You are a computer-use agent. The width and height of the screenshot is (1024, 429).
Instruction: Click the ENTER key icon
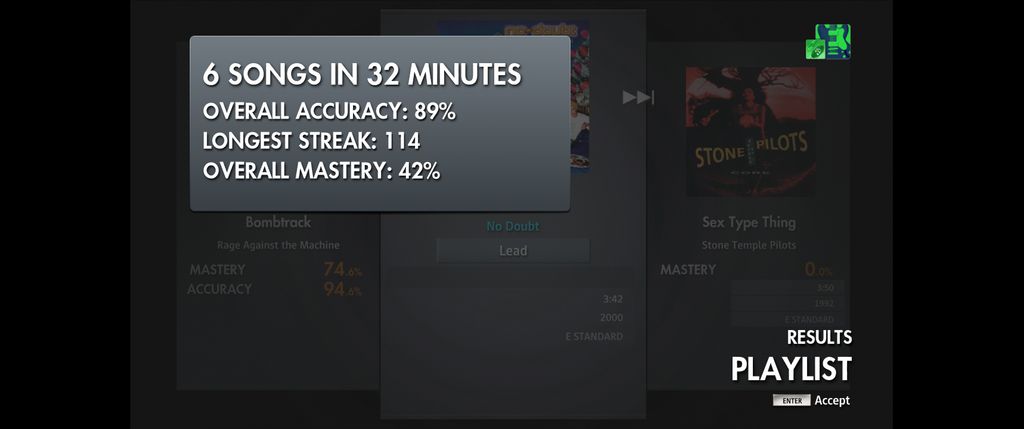792,400
